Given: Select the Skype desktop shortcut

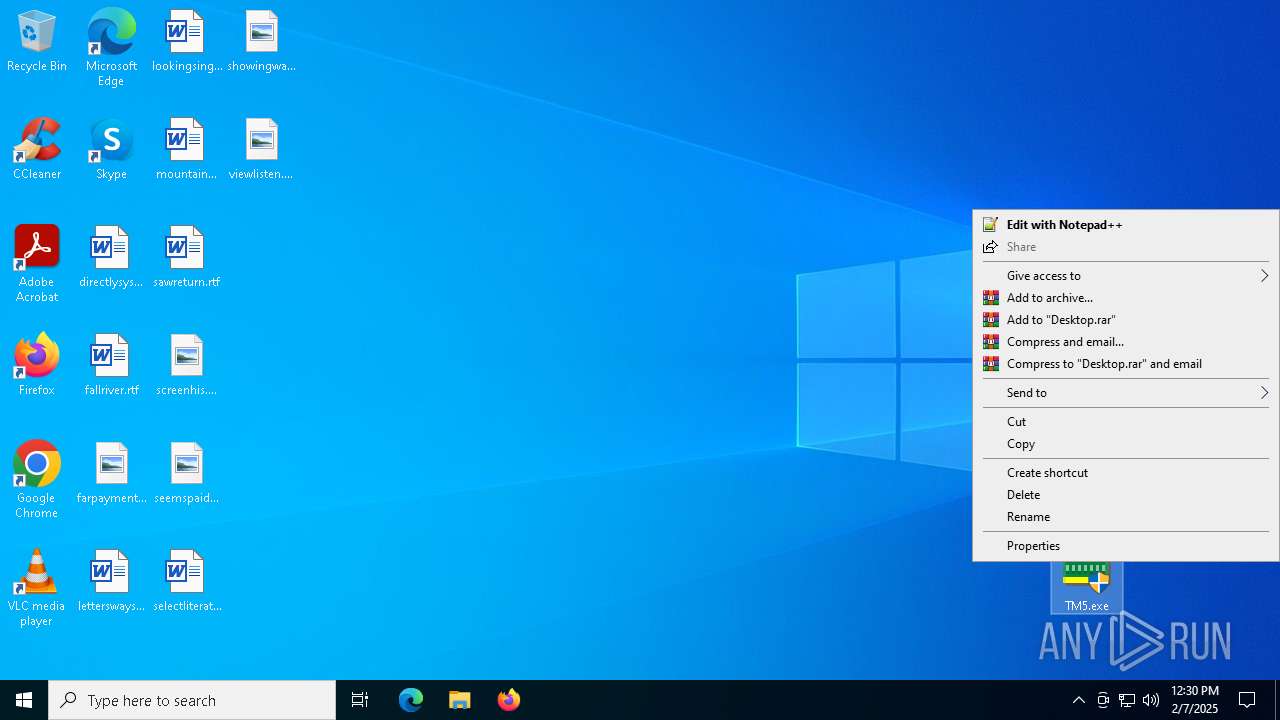Looking at the screenshot, I should (x=111, y=149).
